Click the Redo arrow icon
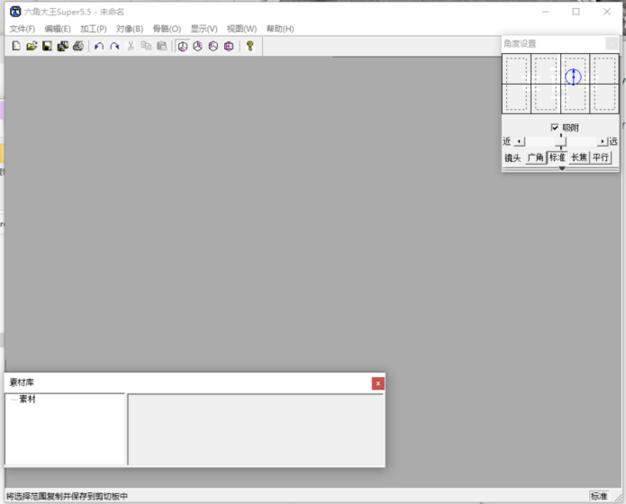 click(114, 46)
